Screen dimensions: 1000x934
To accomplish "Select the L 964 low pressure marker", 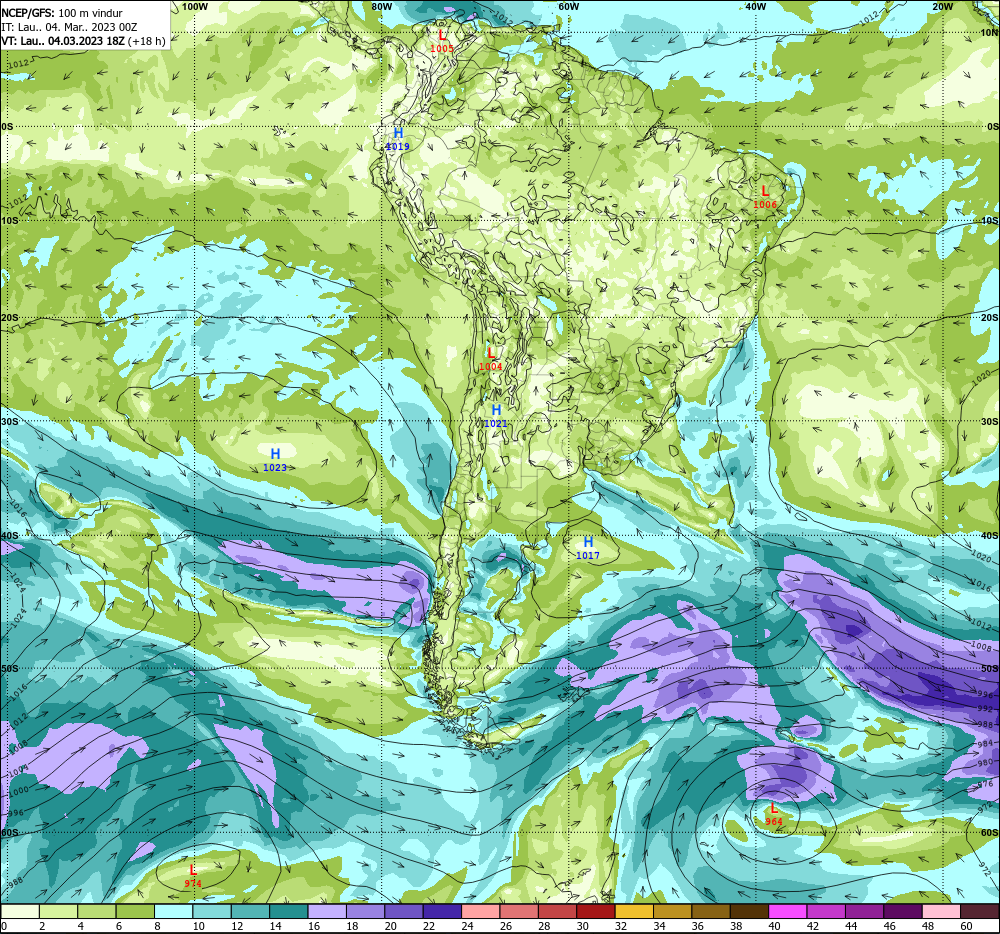I will pos(774,814).
